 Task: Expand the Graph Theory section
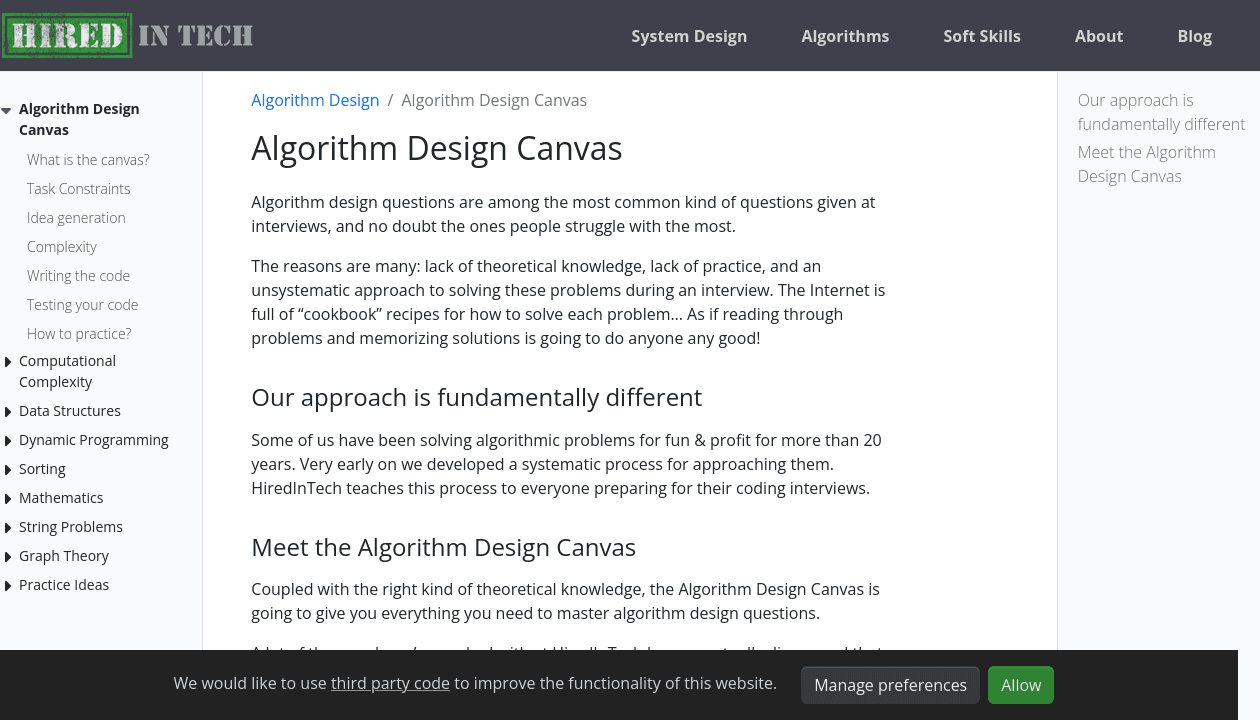pos(8,555)
